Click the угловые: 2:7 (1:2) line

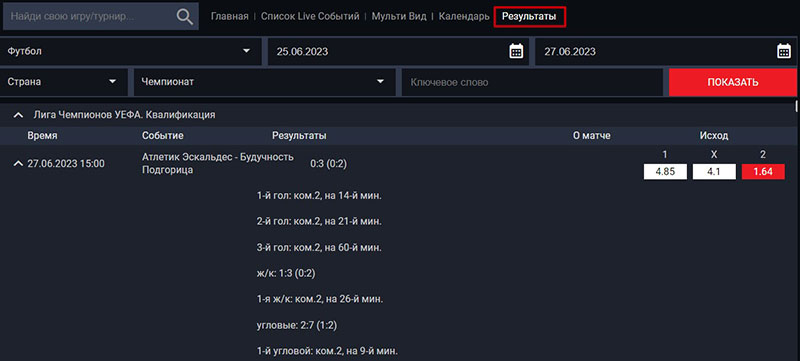[297, 325]
